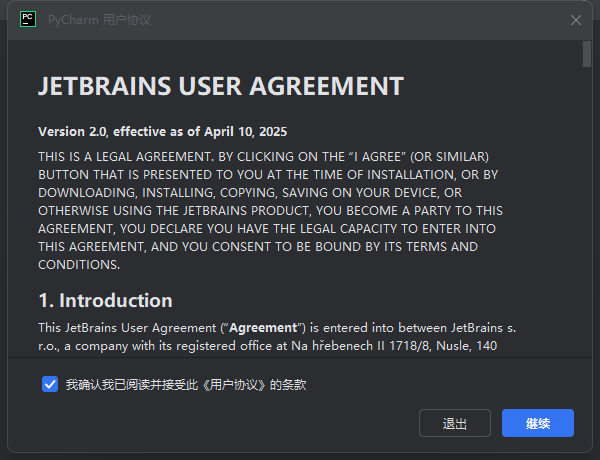
Task: Close the PyCharm 用户协议 dialog
Action: (x=576, y=20)
